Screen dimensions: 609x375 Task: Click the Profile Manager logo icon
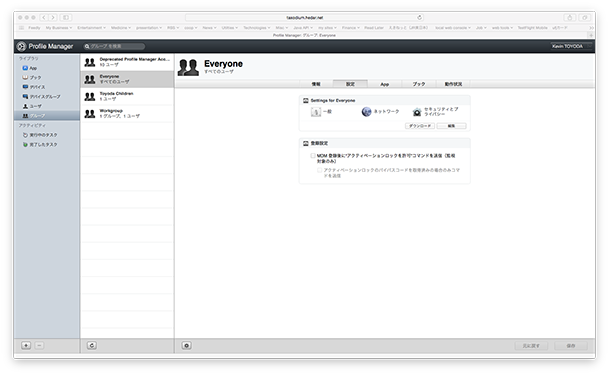click(x=22, y=46)
